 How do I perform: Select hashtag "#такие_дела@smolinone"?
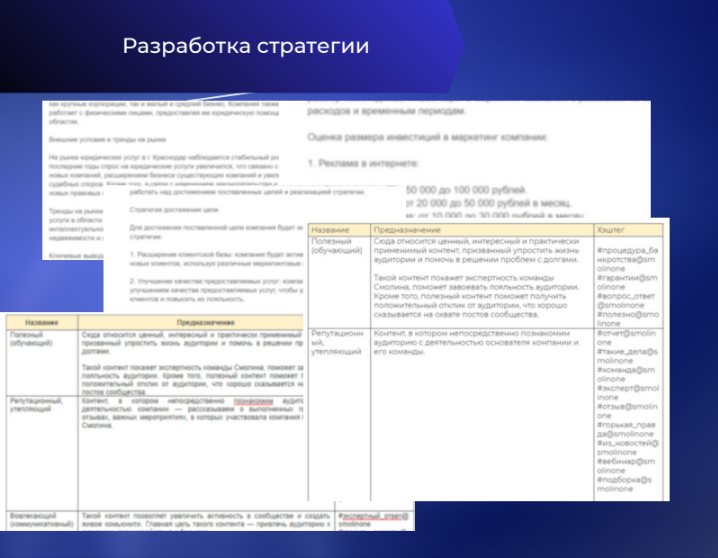627,356
